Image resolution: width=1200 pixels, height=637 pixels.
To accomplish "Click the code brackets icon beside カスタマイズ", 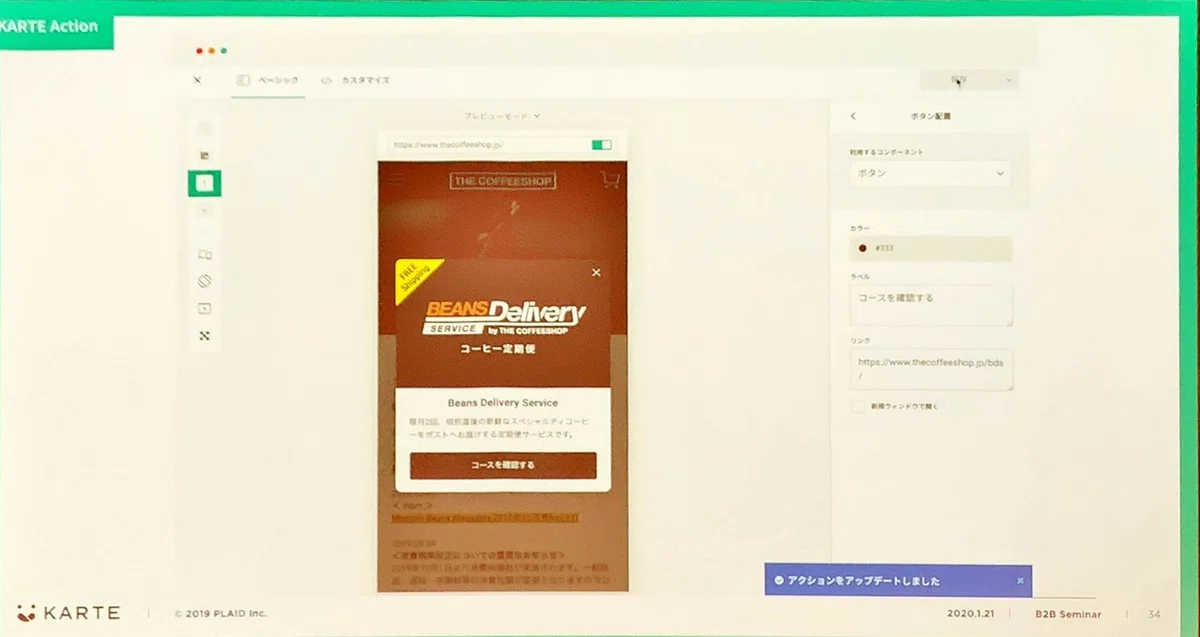I will tap(326, 80).
